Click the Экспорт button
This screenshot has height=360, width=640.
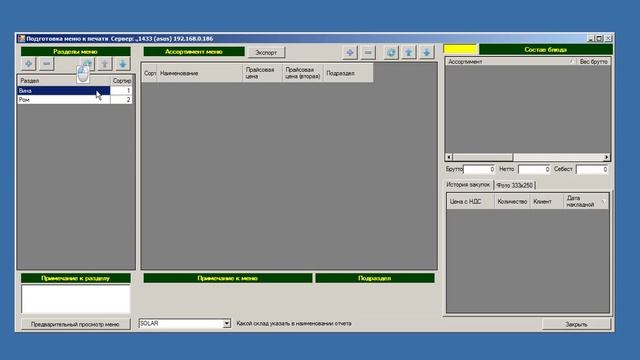[266, 53]
